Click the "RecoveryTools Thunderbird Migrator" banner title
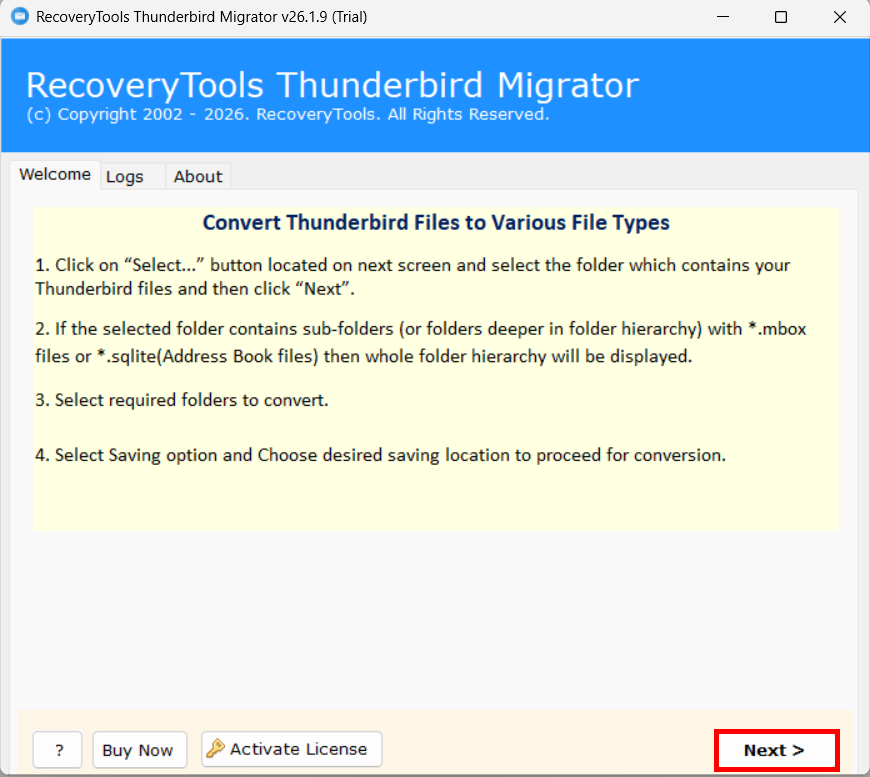This screenshot has width=870, height=777. click(332, 85)
